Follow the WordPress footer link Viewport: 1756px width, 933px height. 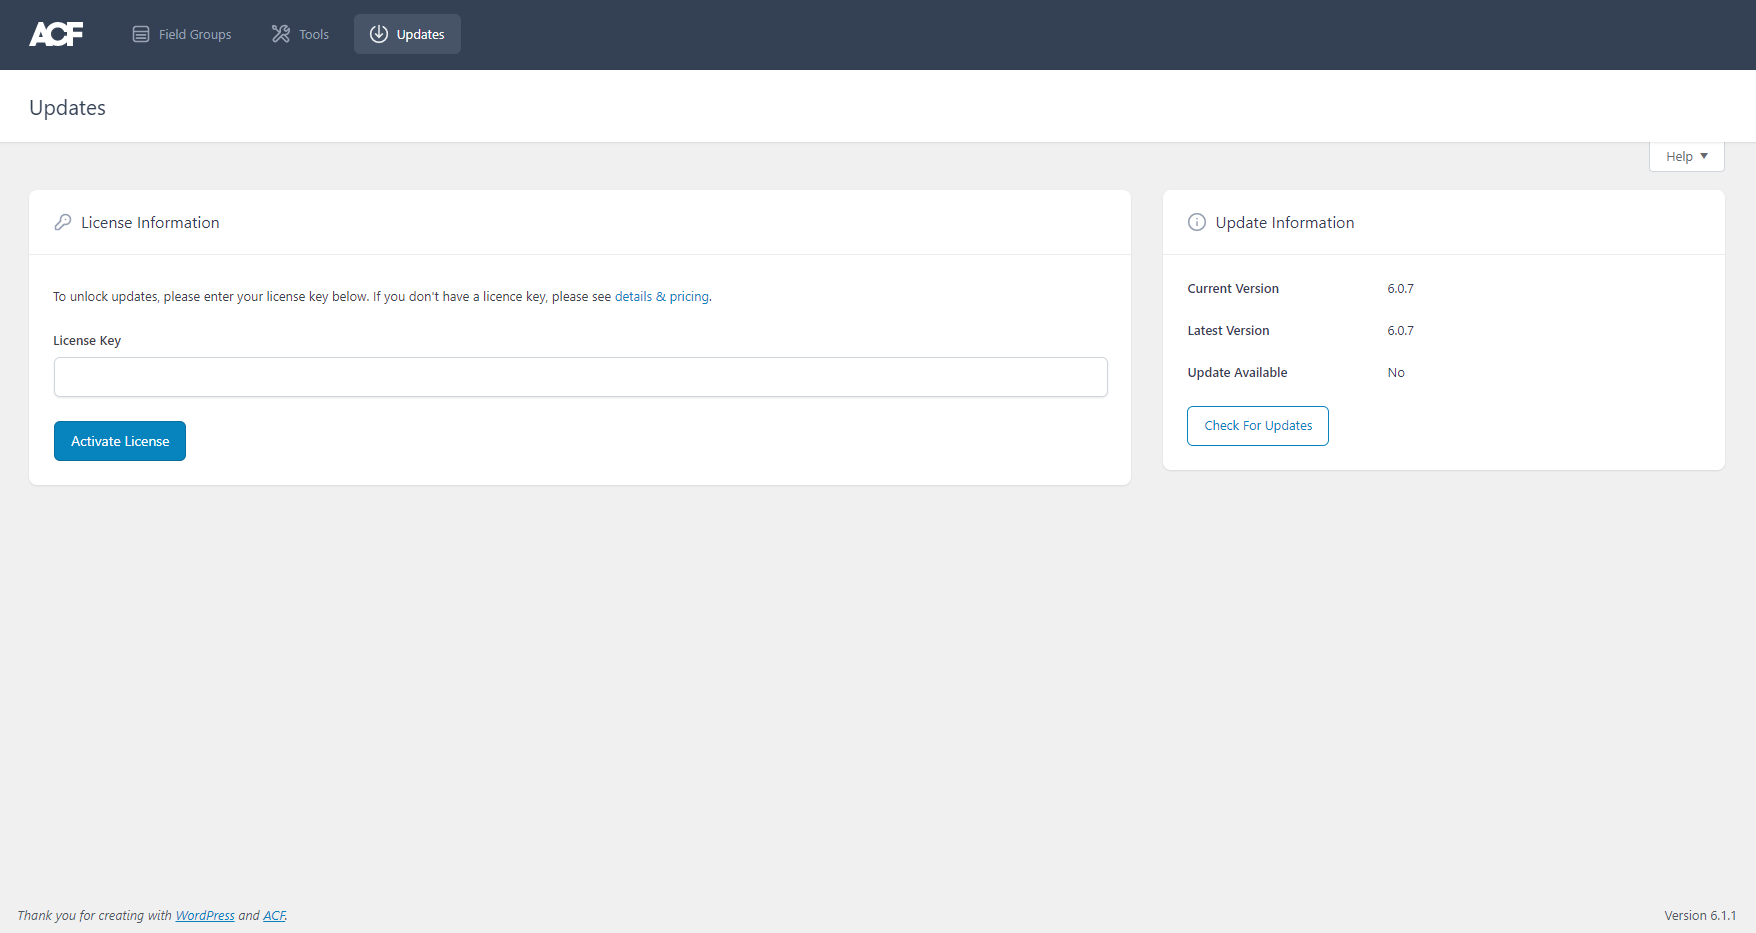tap(205, 915)
